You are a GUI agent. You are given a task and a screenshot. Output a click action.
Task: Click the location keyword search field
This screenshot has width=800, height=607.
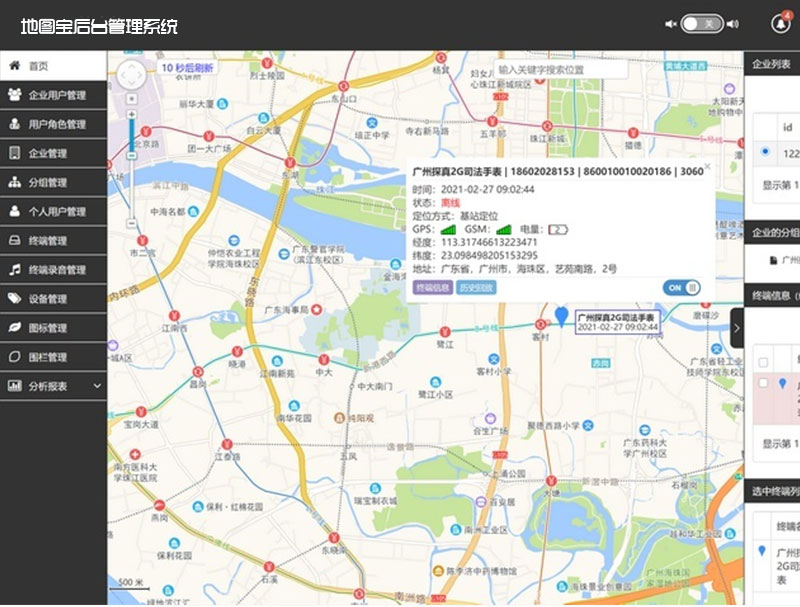pos(560,69)
